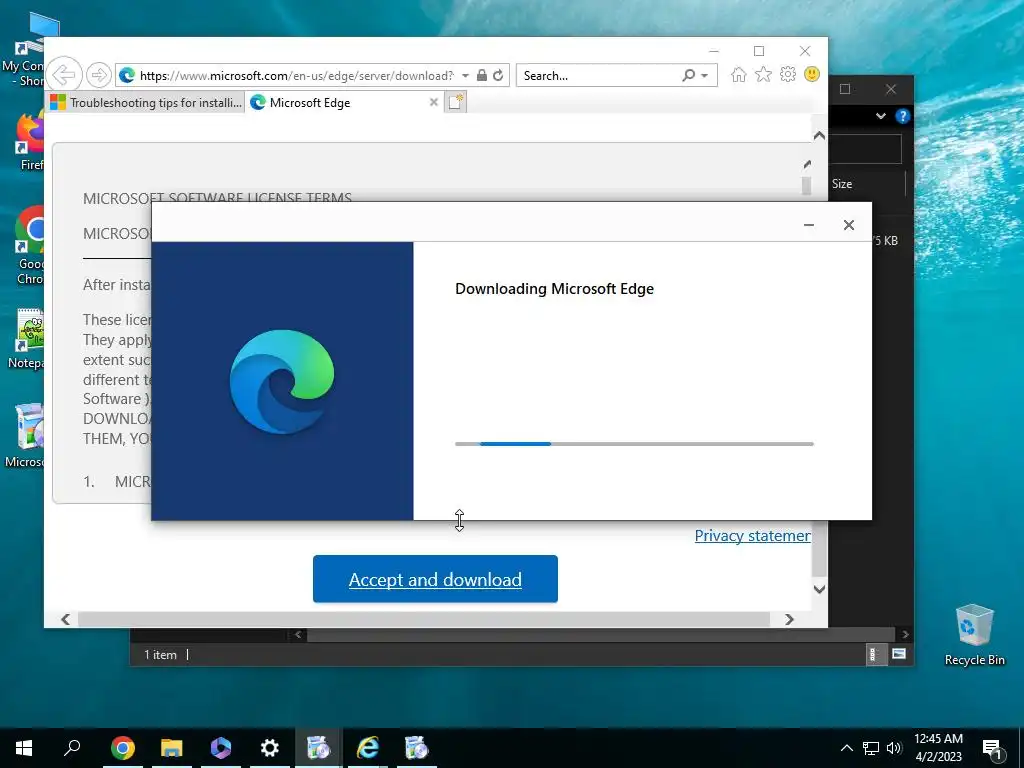Click the Forward arrow in Internet Explorer
The image size is (1024, 768).
pos(98,75)
